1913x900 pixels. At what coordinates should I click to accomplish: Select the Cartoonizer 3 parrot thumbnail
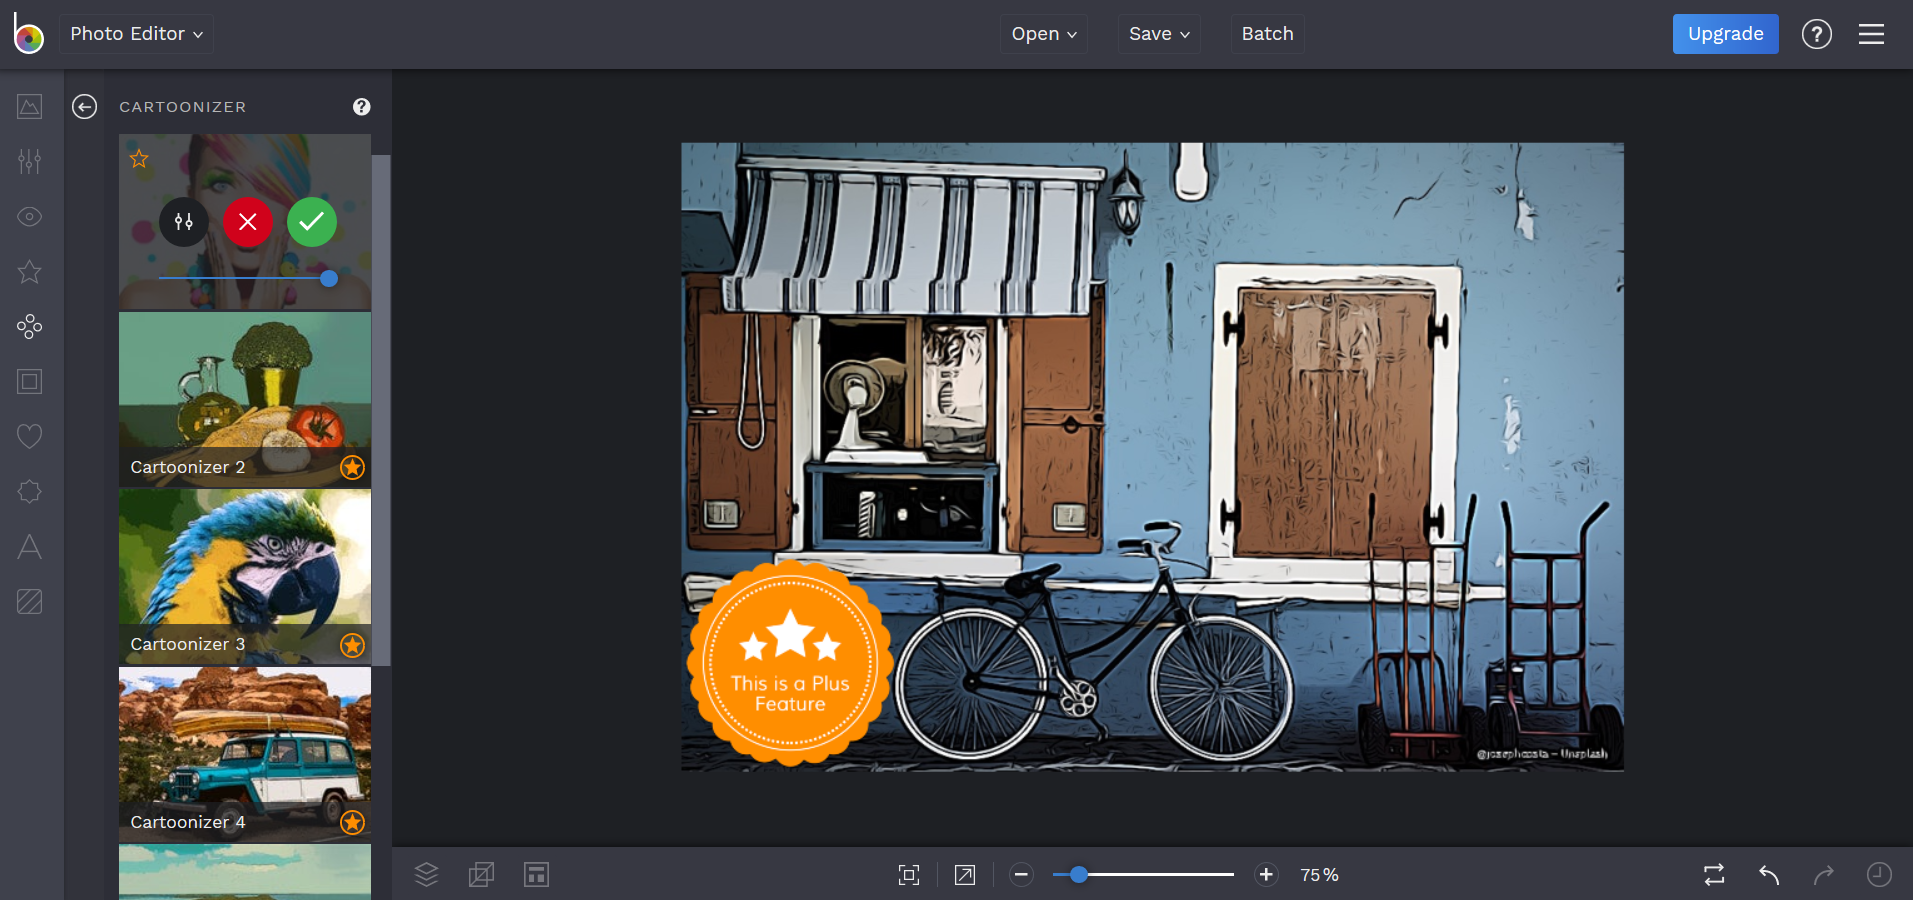245,577
